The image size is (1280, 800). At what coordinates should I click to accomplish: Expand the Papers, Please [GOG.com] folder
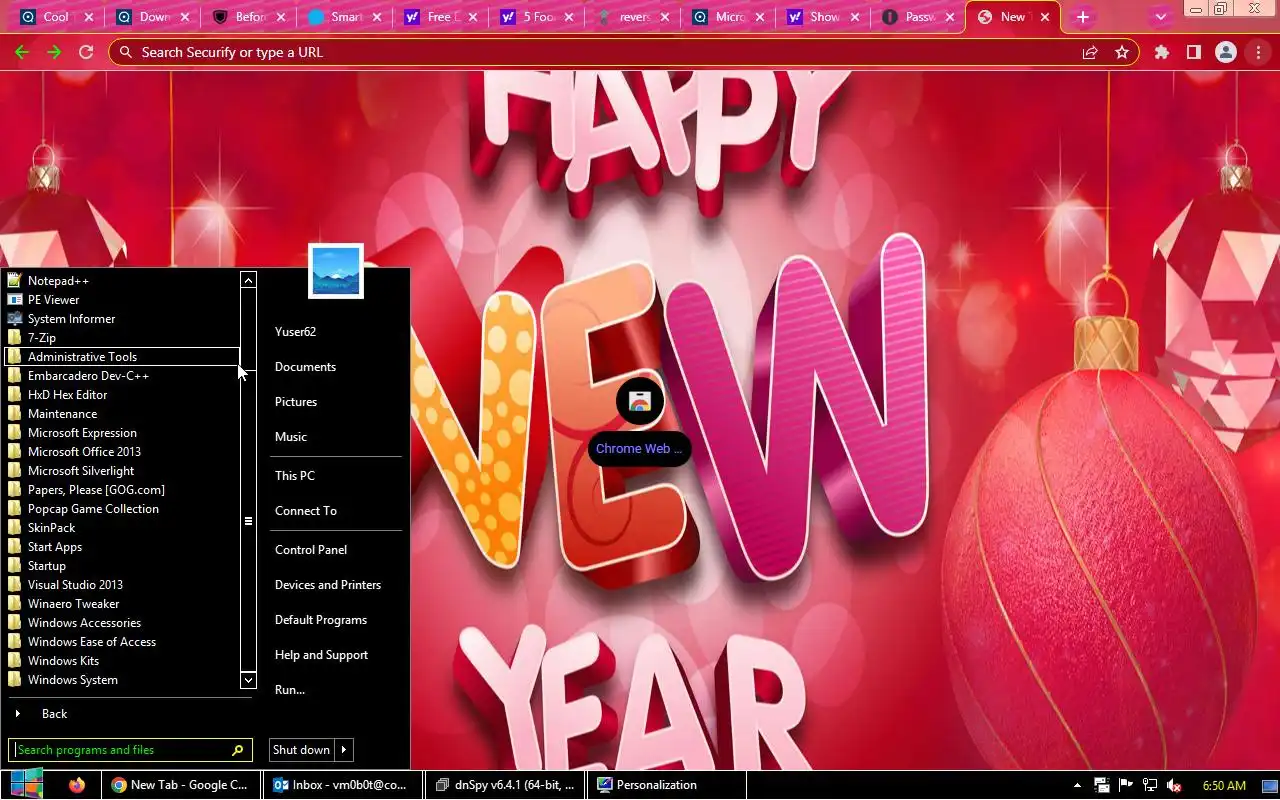(x=122, y=490)
